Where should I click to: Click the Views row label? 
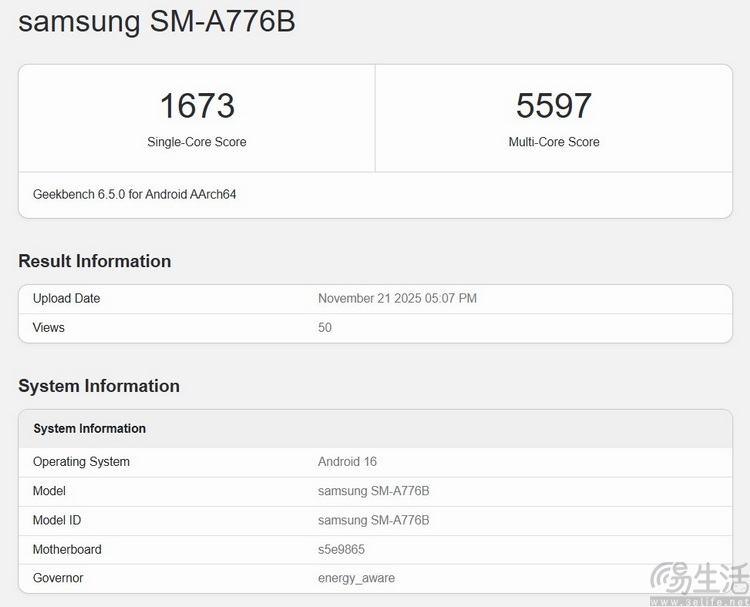(49, 327)
